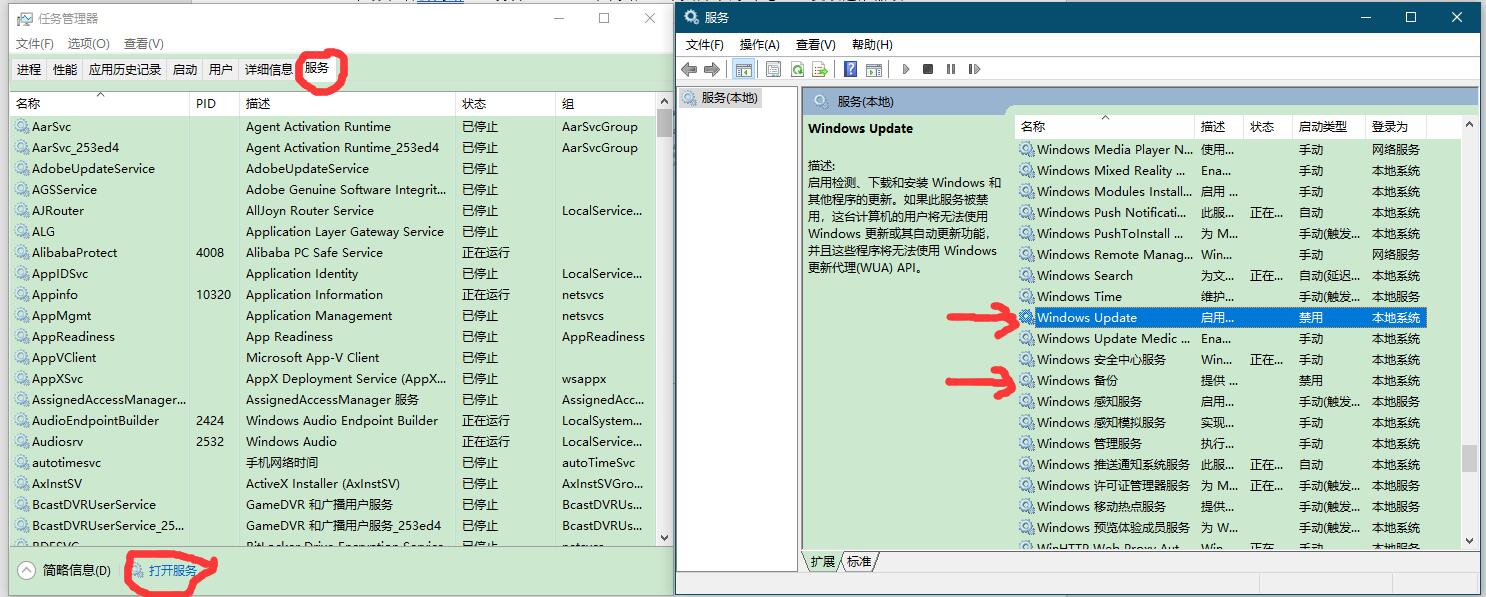
Task: Click gear icon beside Windows Media Player N...
Action: click(x=1026, y=149)
